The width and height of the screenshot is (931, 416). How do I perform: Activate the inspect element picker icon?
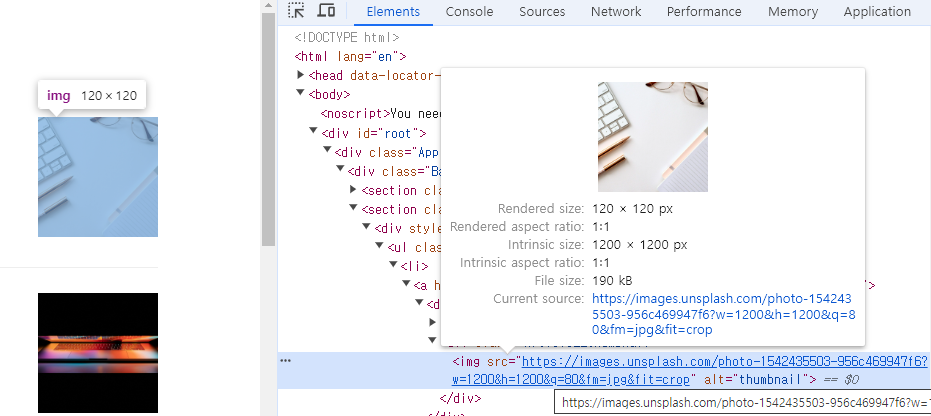pos(296,11)
